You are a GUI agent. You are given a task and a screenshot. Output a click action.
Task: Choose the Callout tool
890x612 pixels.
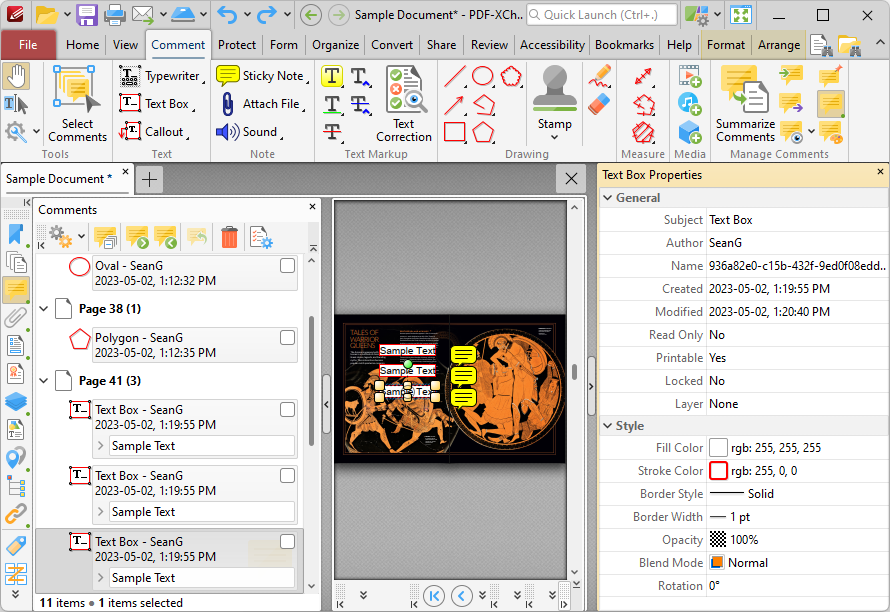click(154, 132)
